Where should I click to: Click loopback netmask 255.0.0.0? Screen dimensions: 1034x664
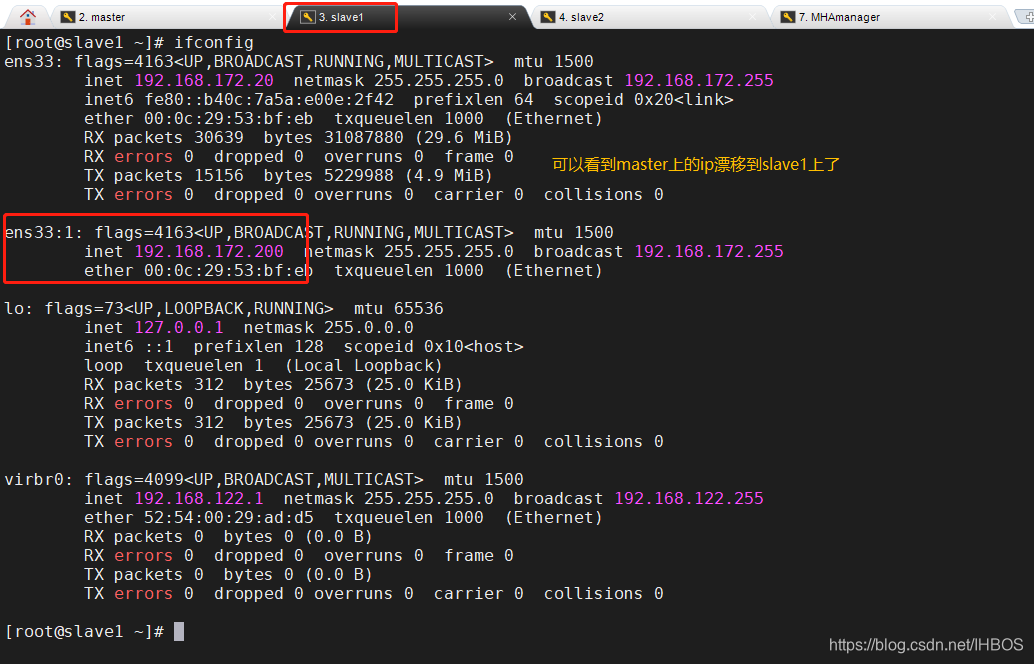(369, 328)
